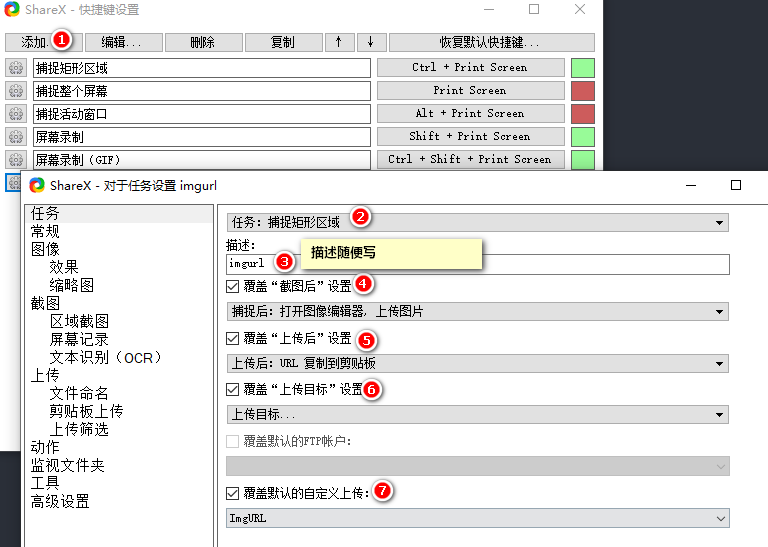This screenshot has width=768, height=547.
Task: Move hotkey down with the ↓ arrow button
Action: click(x=370, y=43)
